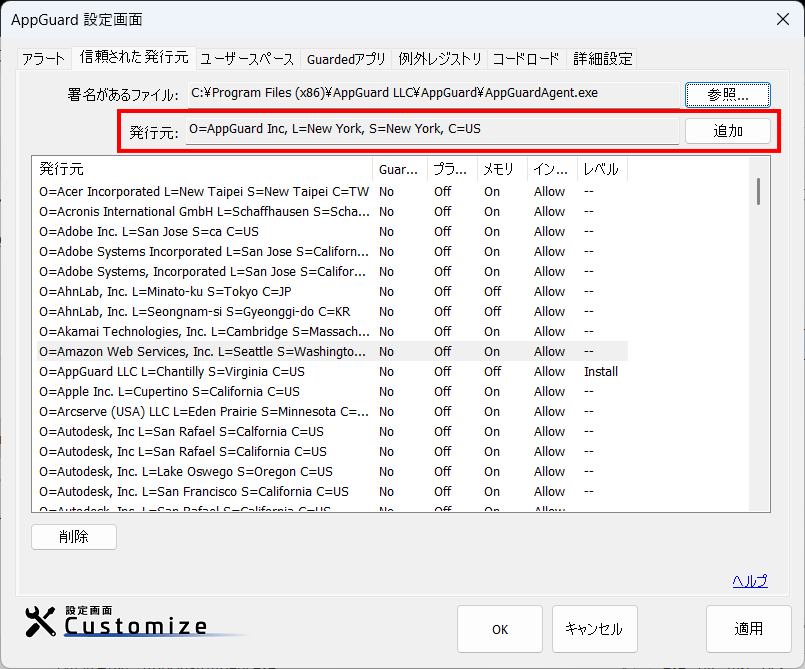Image resolution: width=805 pixels, height=669 pixels.
Task: Select the 例外レジストリ tab
Action: [440, 58]
